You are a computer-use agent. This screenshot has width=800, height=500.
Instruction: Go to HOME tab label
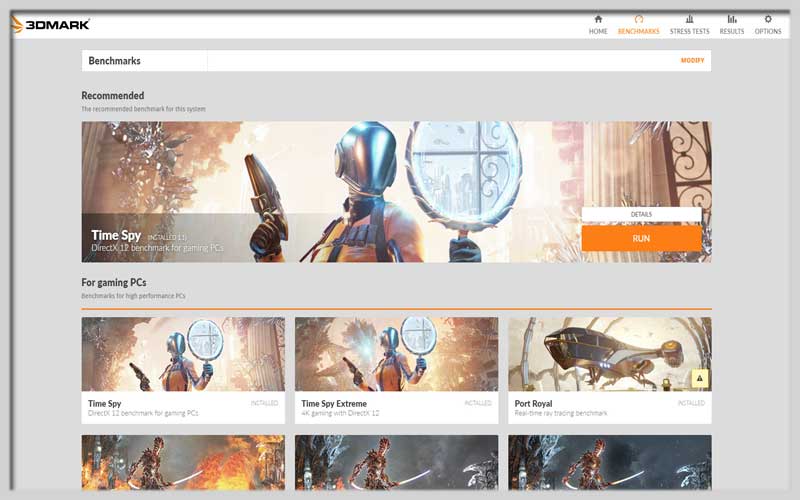point(598,31)
